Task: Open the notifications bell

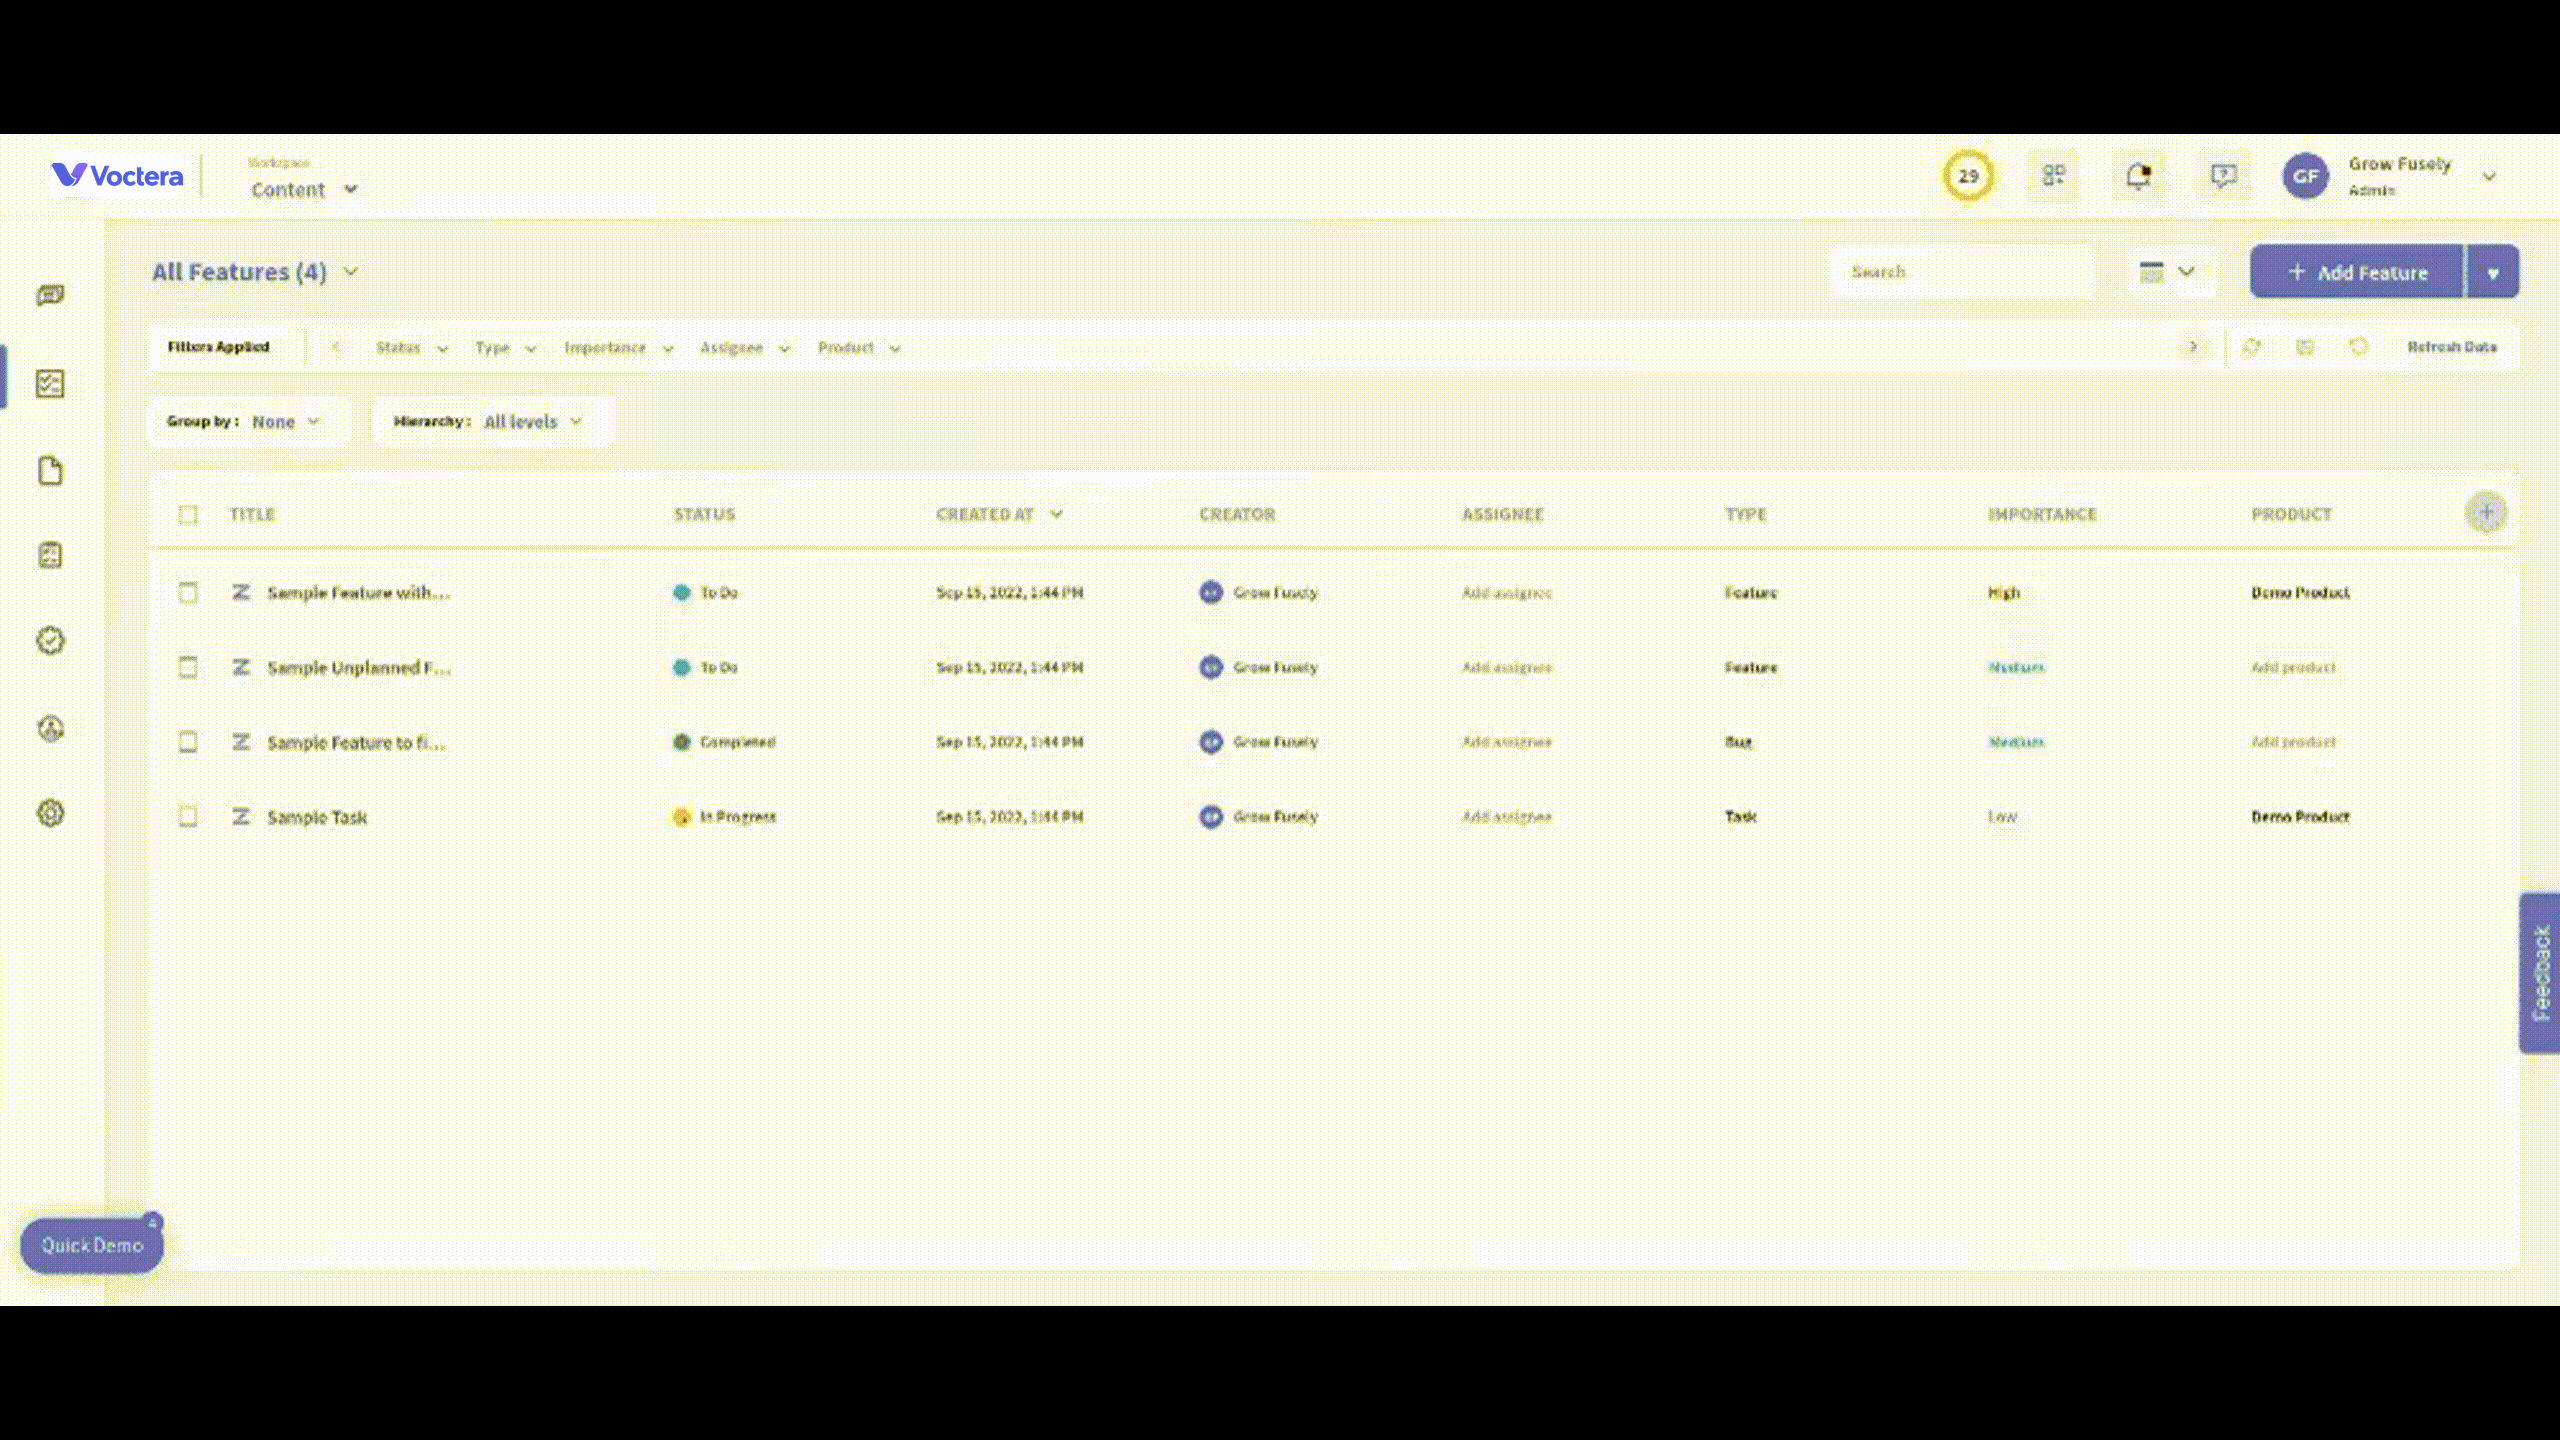Action: pyautogui.click(x=2138, y=176)
